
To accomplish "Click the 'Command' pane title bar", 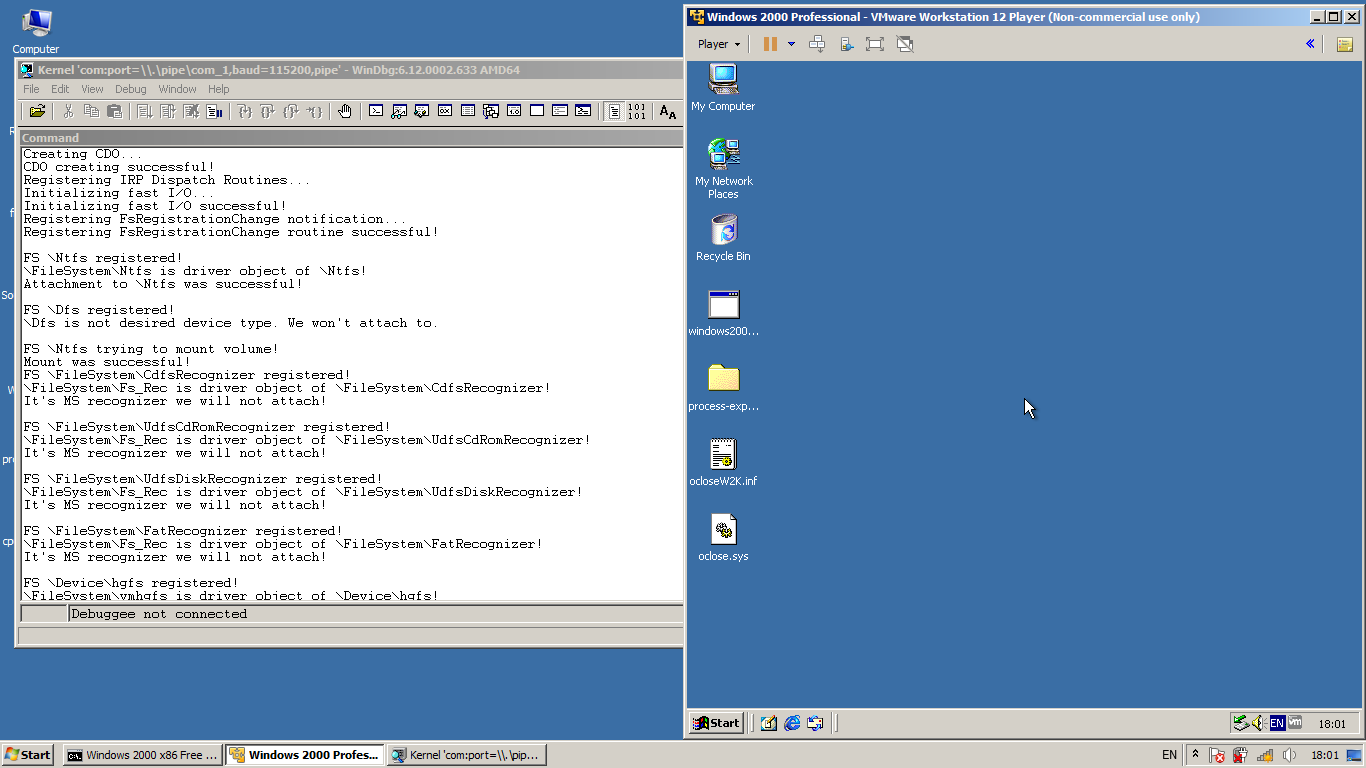I will (351, 138).
